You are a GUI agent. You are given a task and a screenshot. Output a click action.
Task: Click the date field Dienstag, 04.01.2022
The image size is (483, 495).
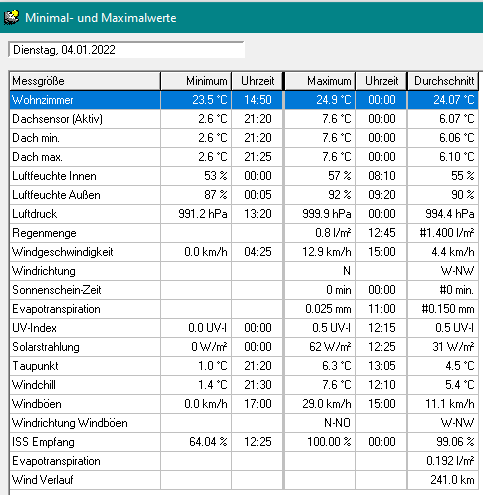[x=127, y=50]
